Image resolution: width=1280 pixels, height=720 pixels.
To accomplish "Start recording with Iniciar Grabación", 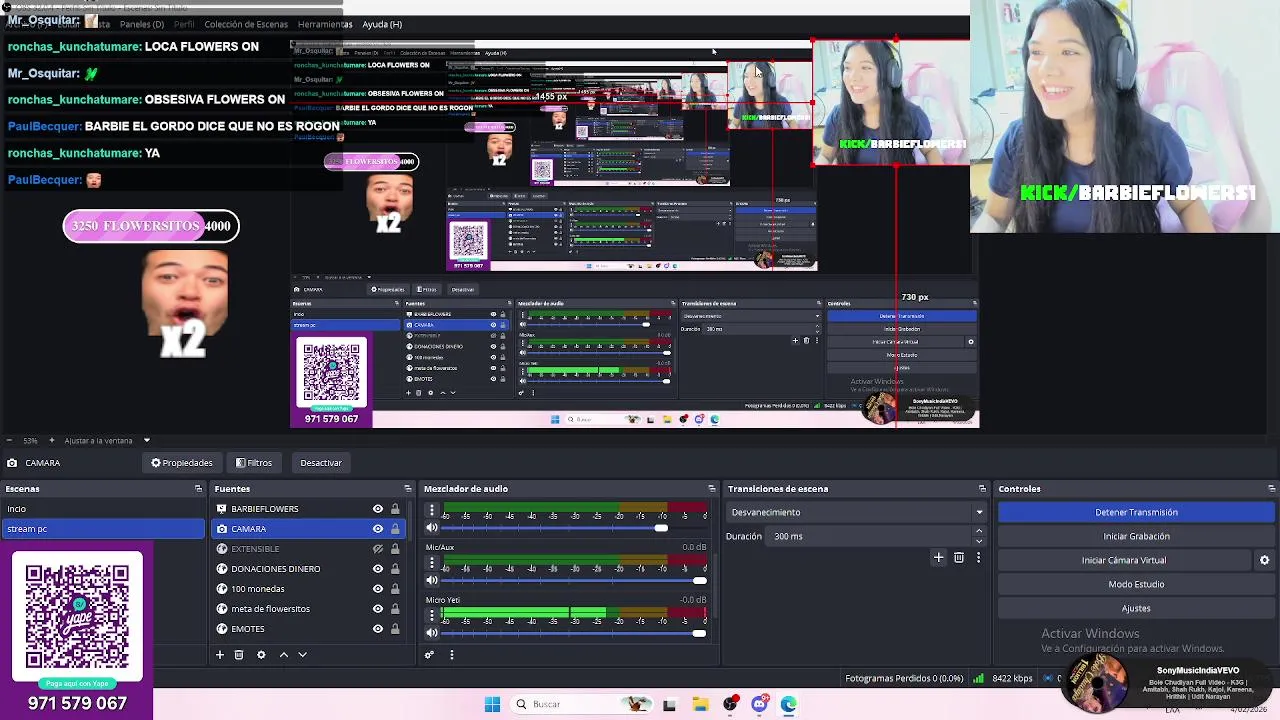I will pos(1136,536).
